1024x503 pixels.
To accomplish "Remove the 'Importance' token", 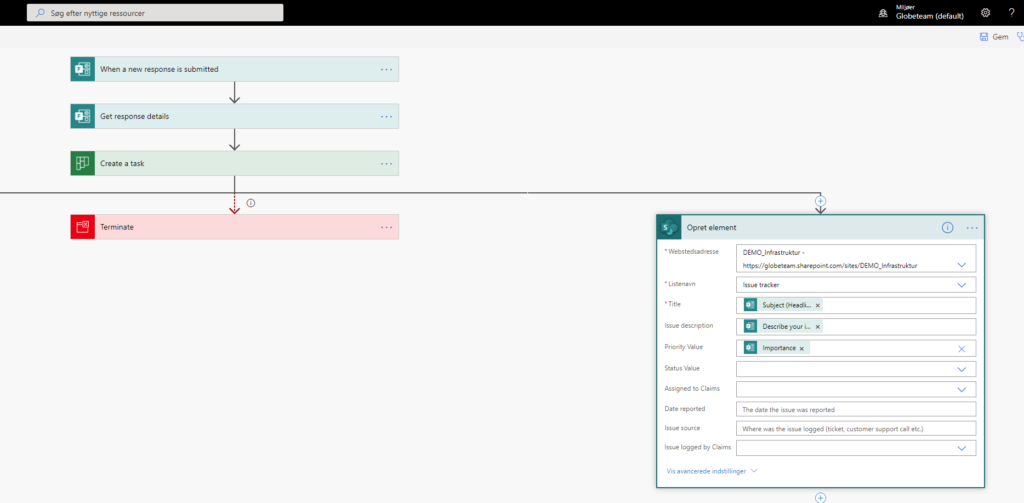I will pos(801,349).
